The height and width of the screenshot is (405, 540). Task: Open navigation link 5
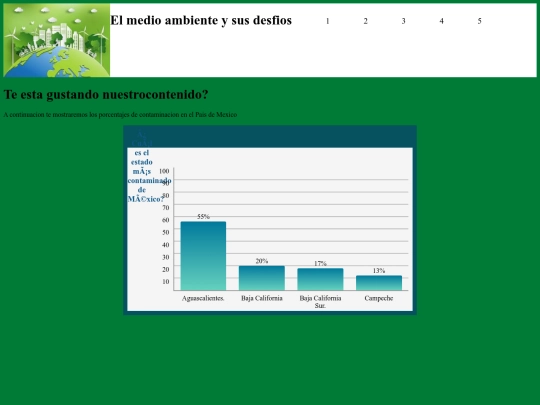click(479, 21)
